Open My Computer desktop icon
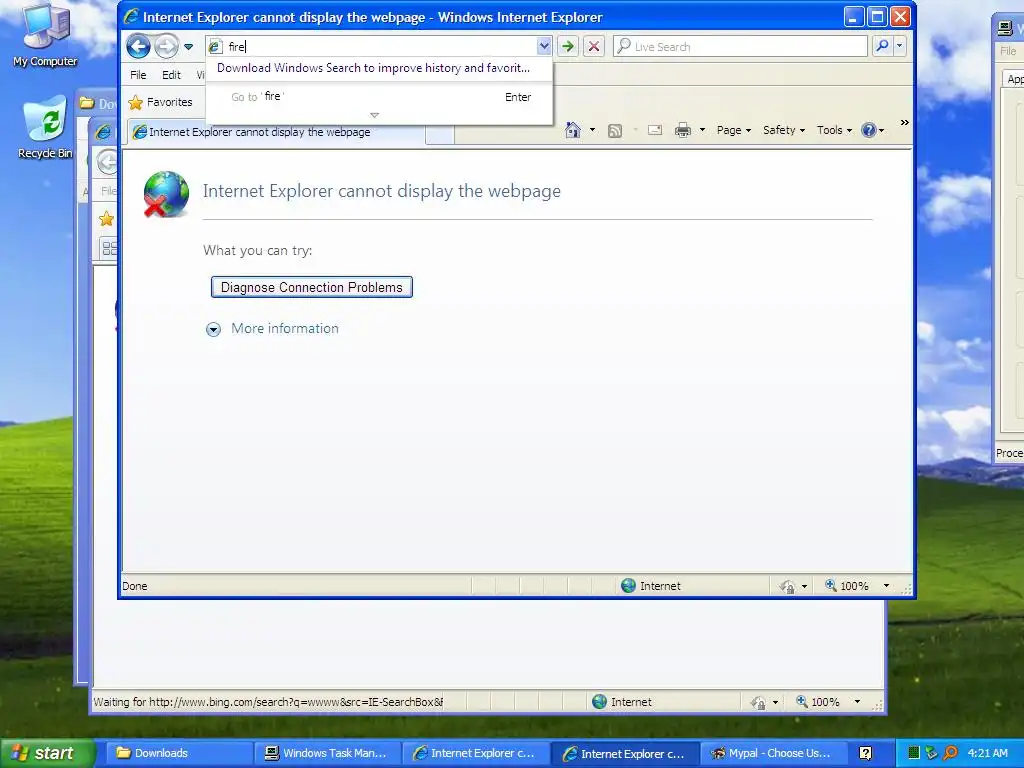 [45, 35]
